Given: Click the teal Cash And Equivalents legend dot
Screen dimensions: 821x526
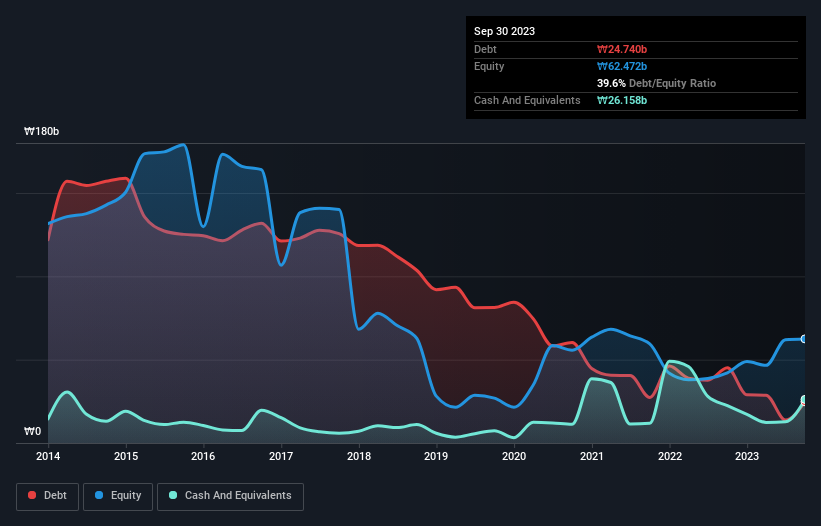Looking at the screenshot, I should [173, 495].
